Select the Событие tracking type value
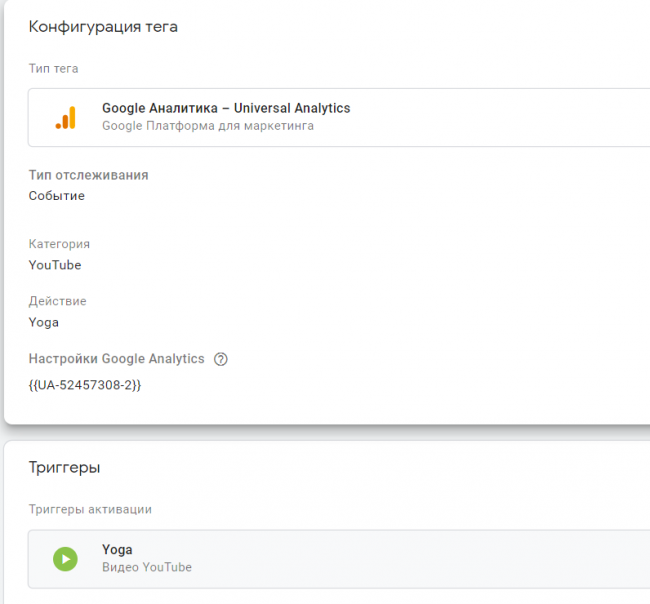 tap(56, 196)
